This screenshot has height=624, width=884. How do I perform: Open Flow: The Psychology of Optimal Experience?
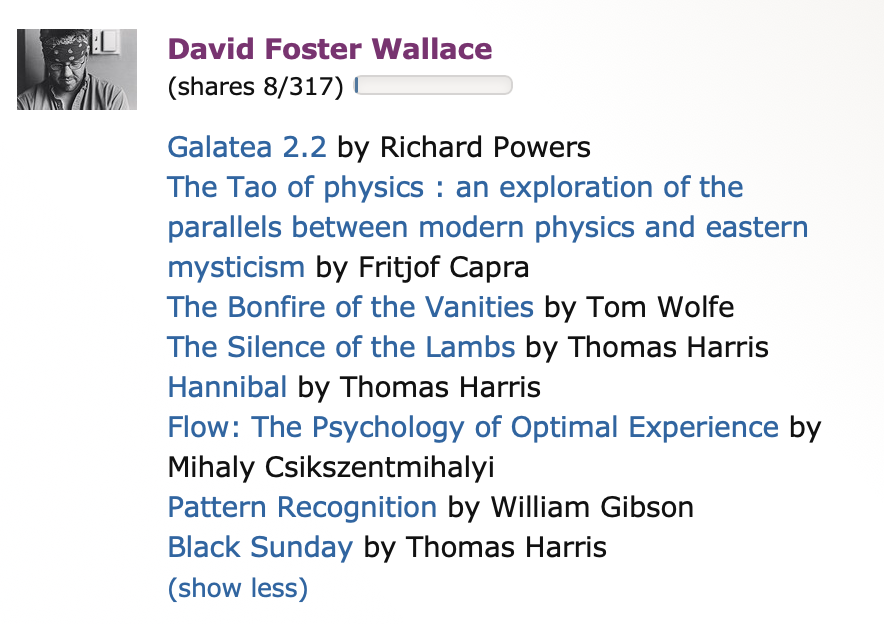coord(473,427)
